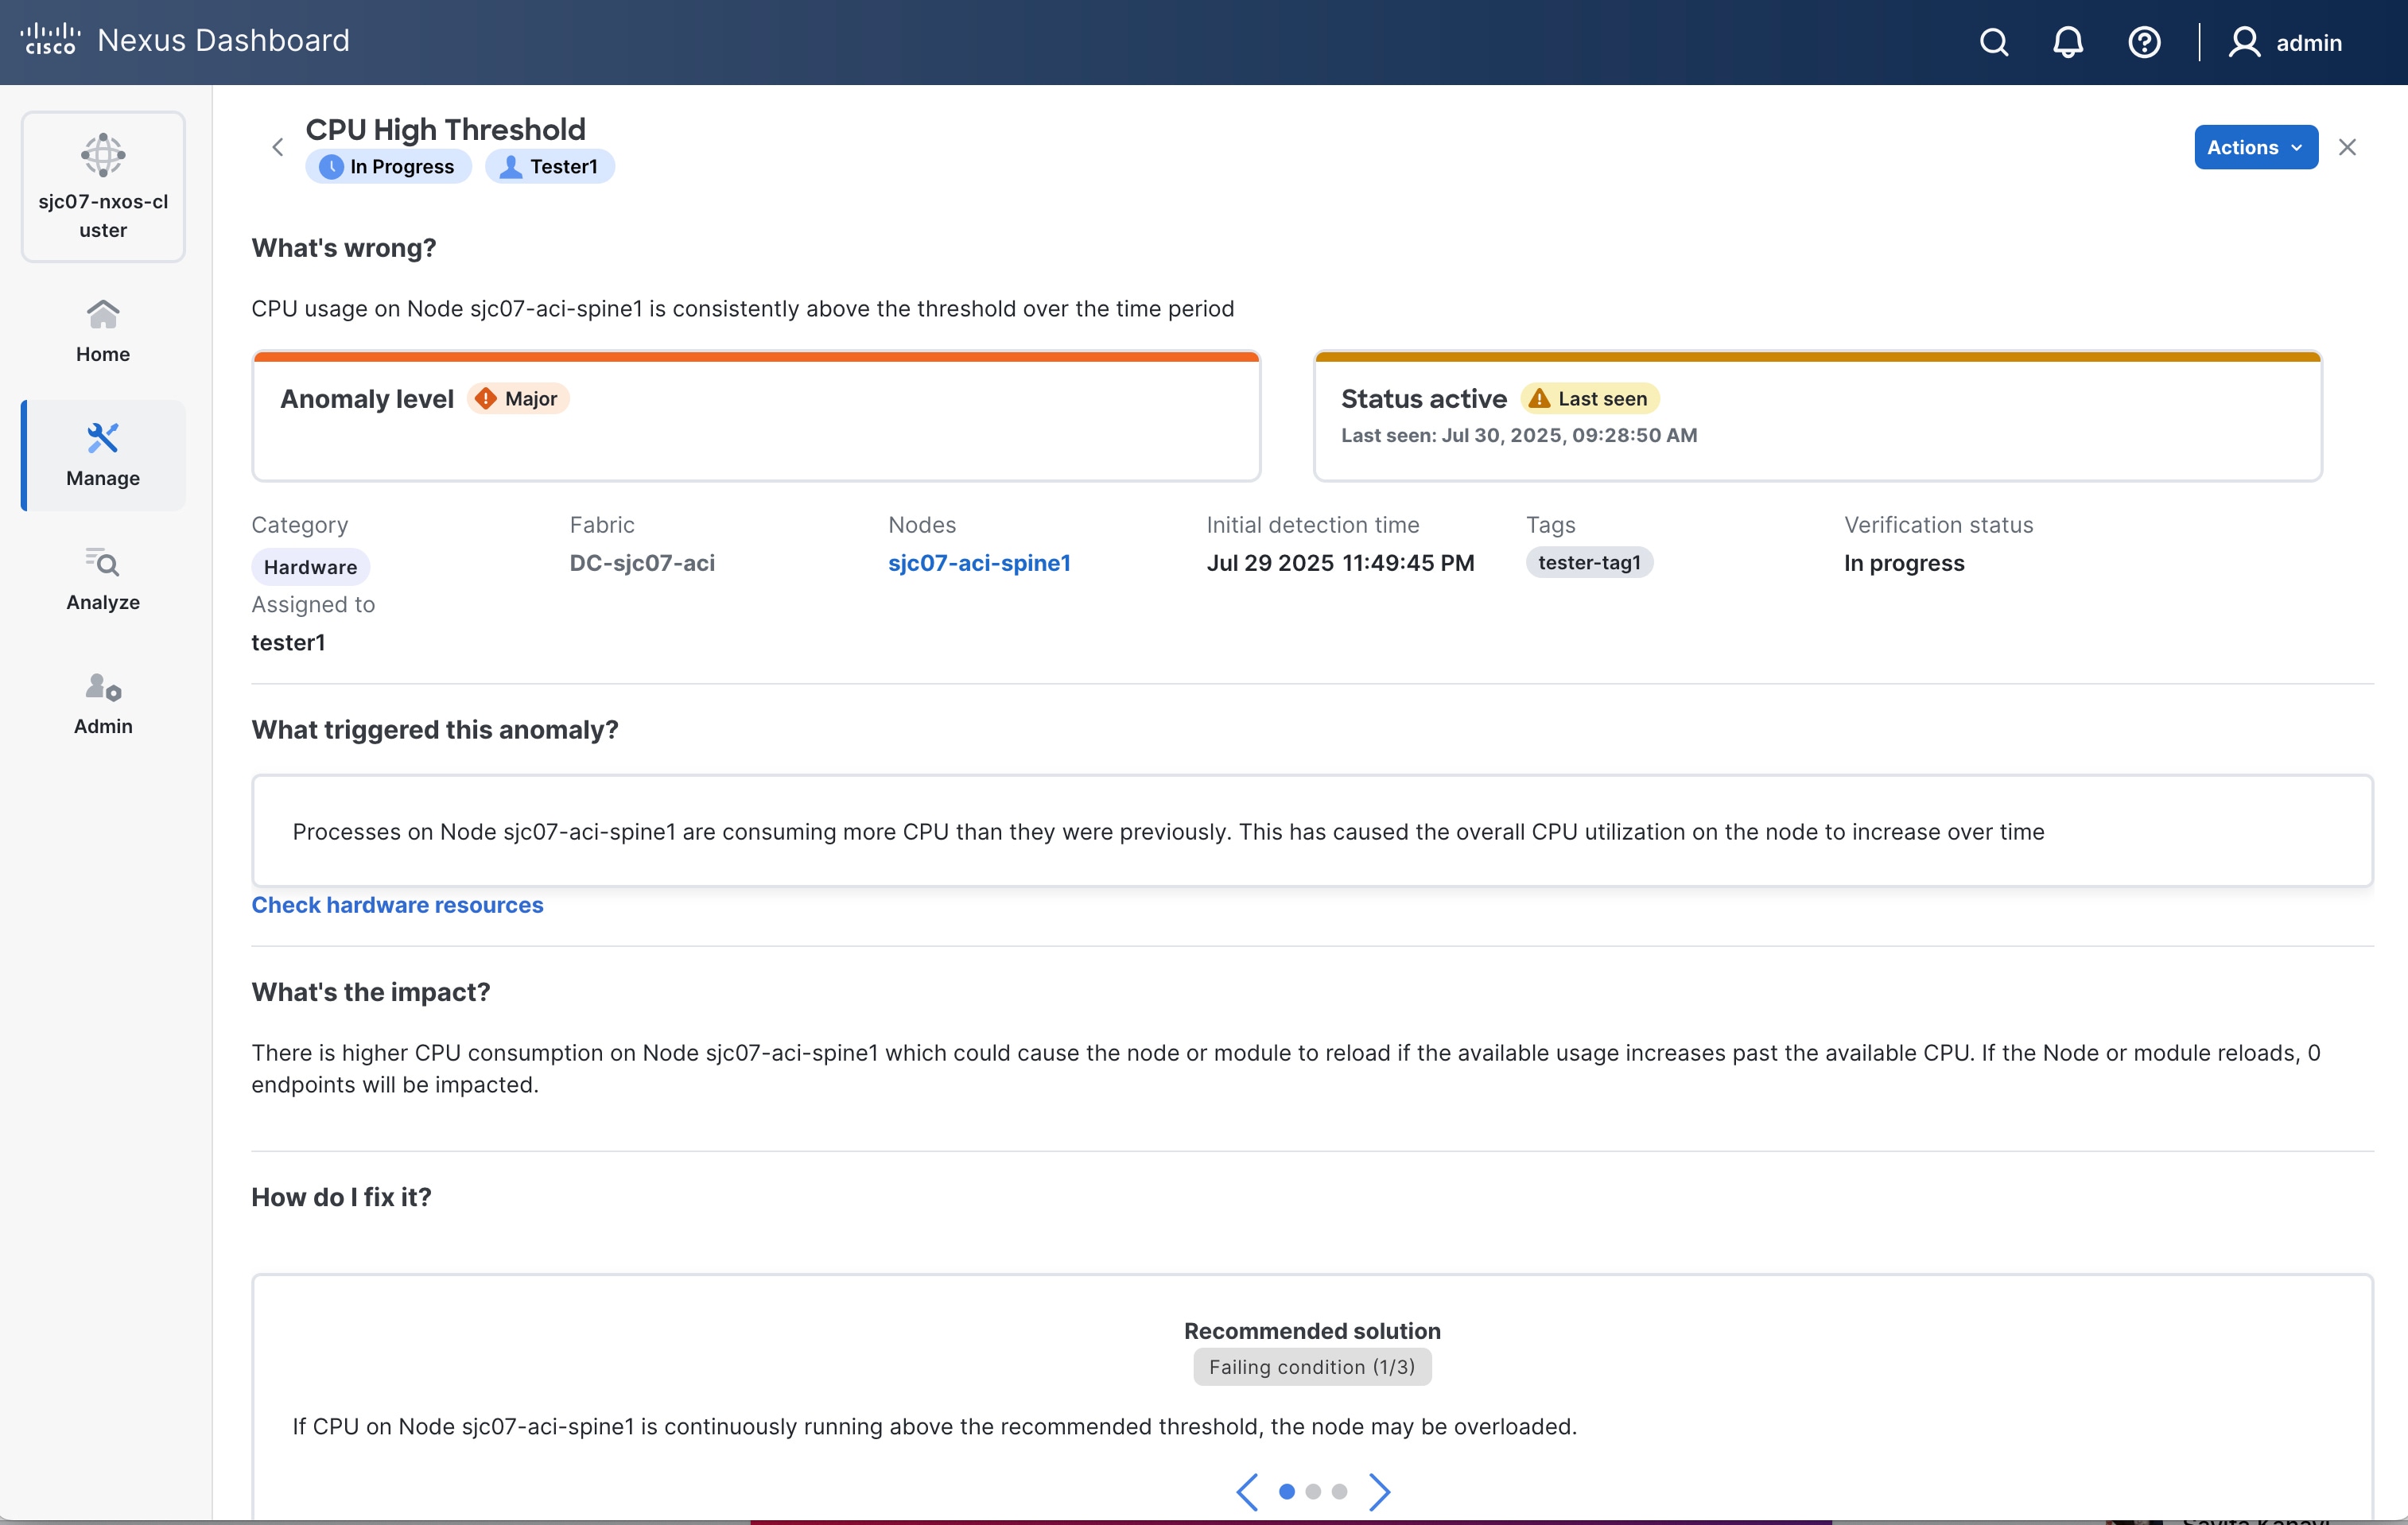Open notifications bell icon
The height and width of the screenshot is (1525, 2408).
(x=2068, y=42)
